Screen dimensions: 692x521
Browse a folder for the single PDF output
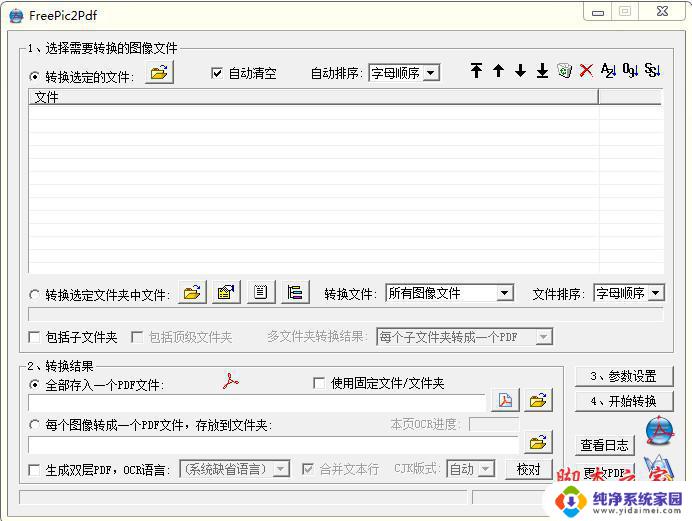point(538,400)
